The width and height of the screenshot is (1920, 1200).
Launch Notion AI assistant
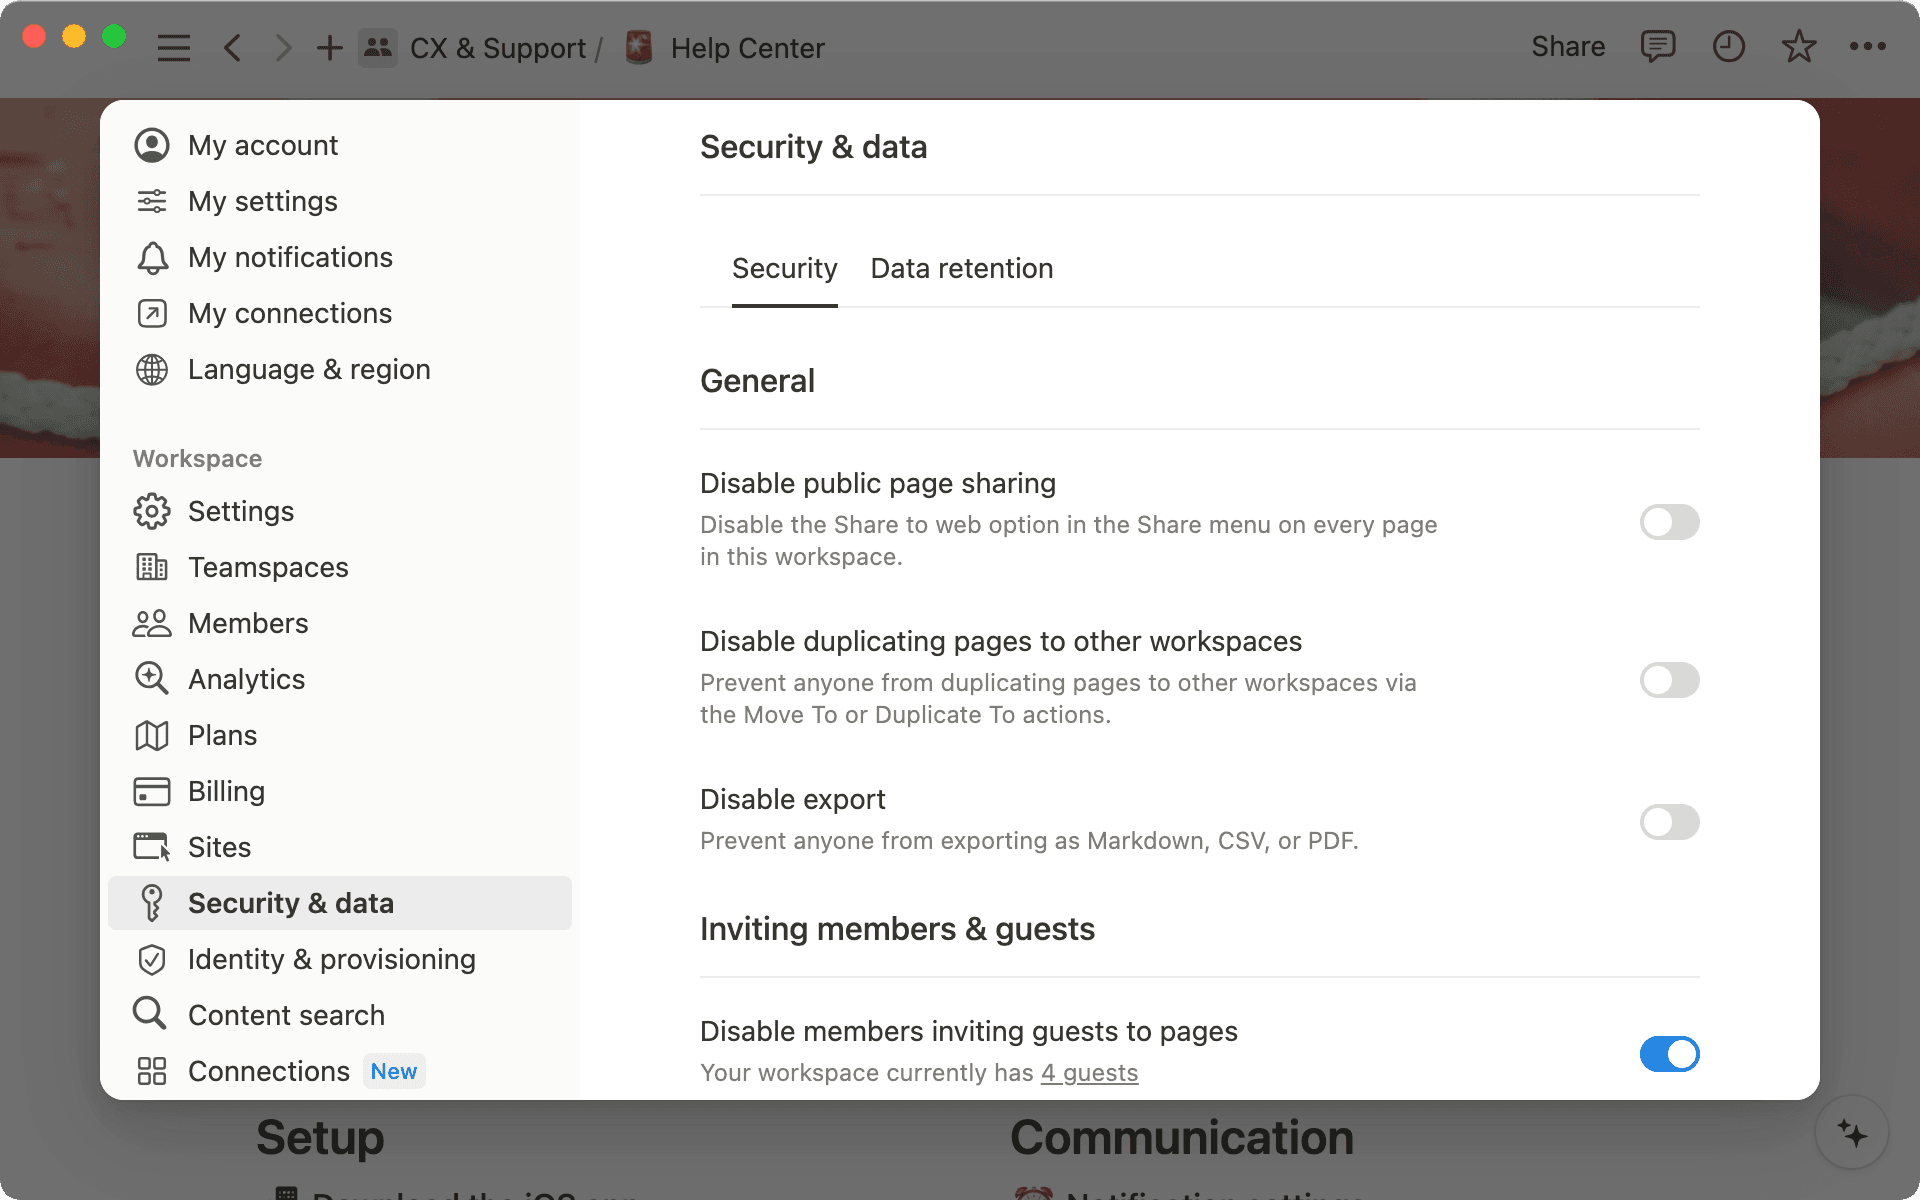(1852, 1133)
